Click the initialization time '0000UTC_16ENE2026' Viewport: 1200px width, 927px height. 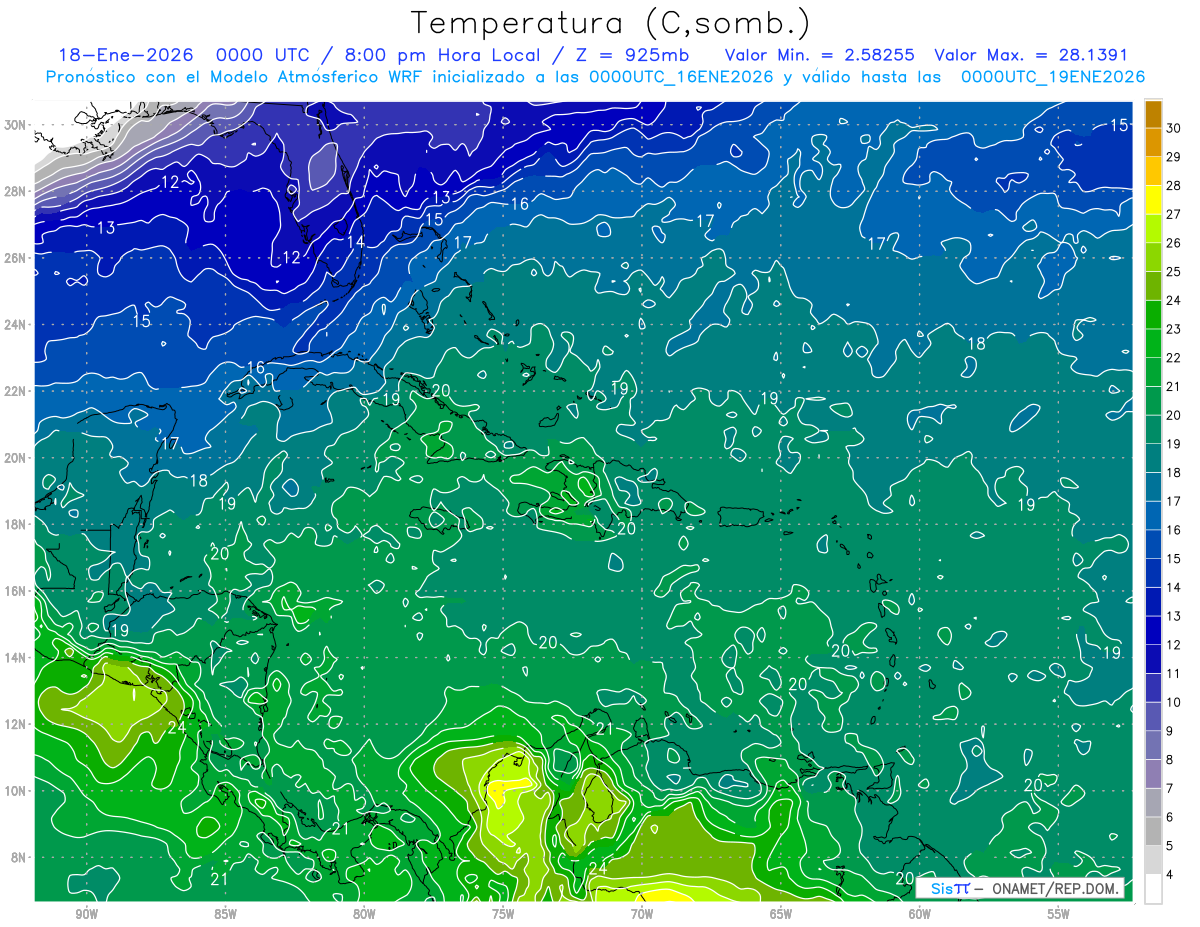tap(682, 77)
